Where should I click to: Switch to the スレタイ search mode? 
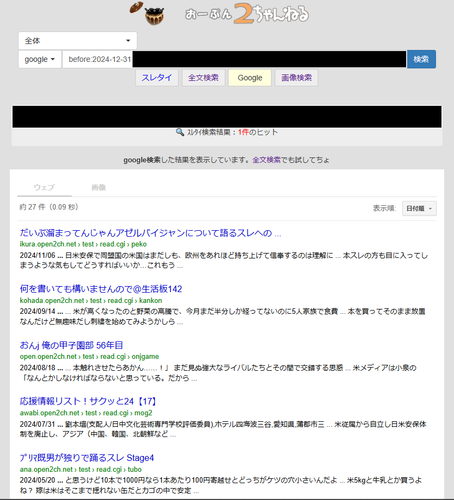157,78
